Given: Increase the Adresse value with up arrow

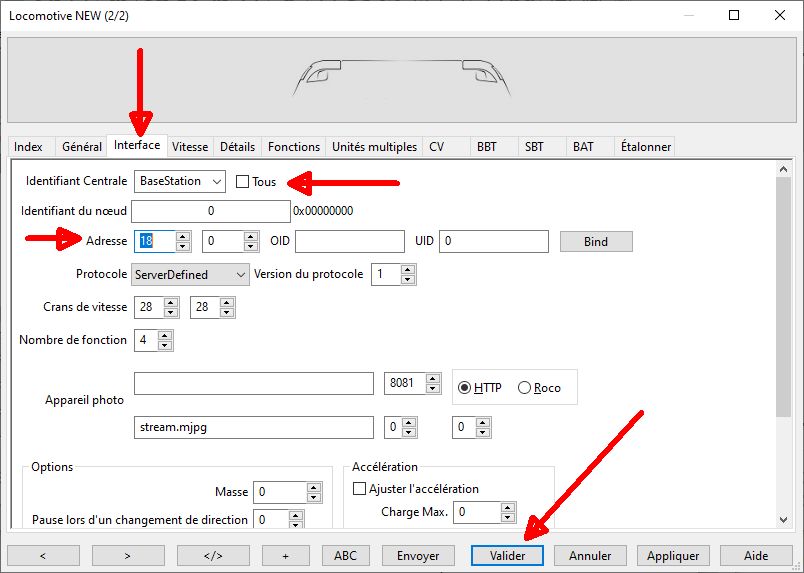Looking at the screenshot, I should tap(183, 236).
